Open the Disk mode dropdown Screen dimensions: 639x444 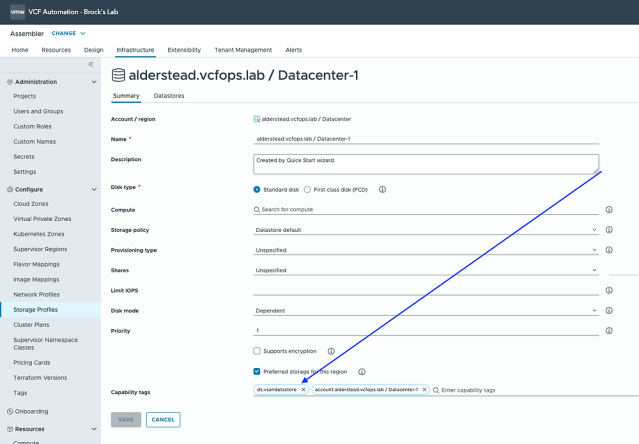[426, 310]
